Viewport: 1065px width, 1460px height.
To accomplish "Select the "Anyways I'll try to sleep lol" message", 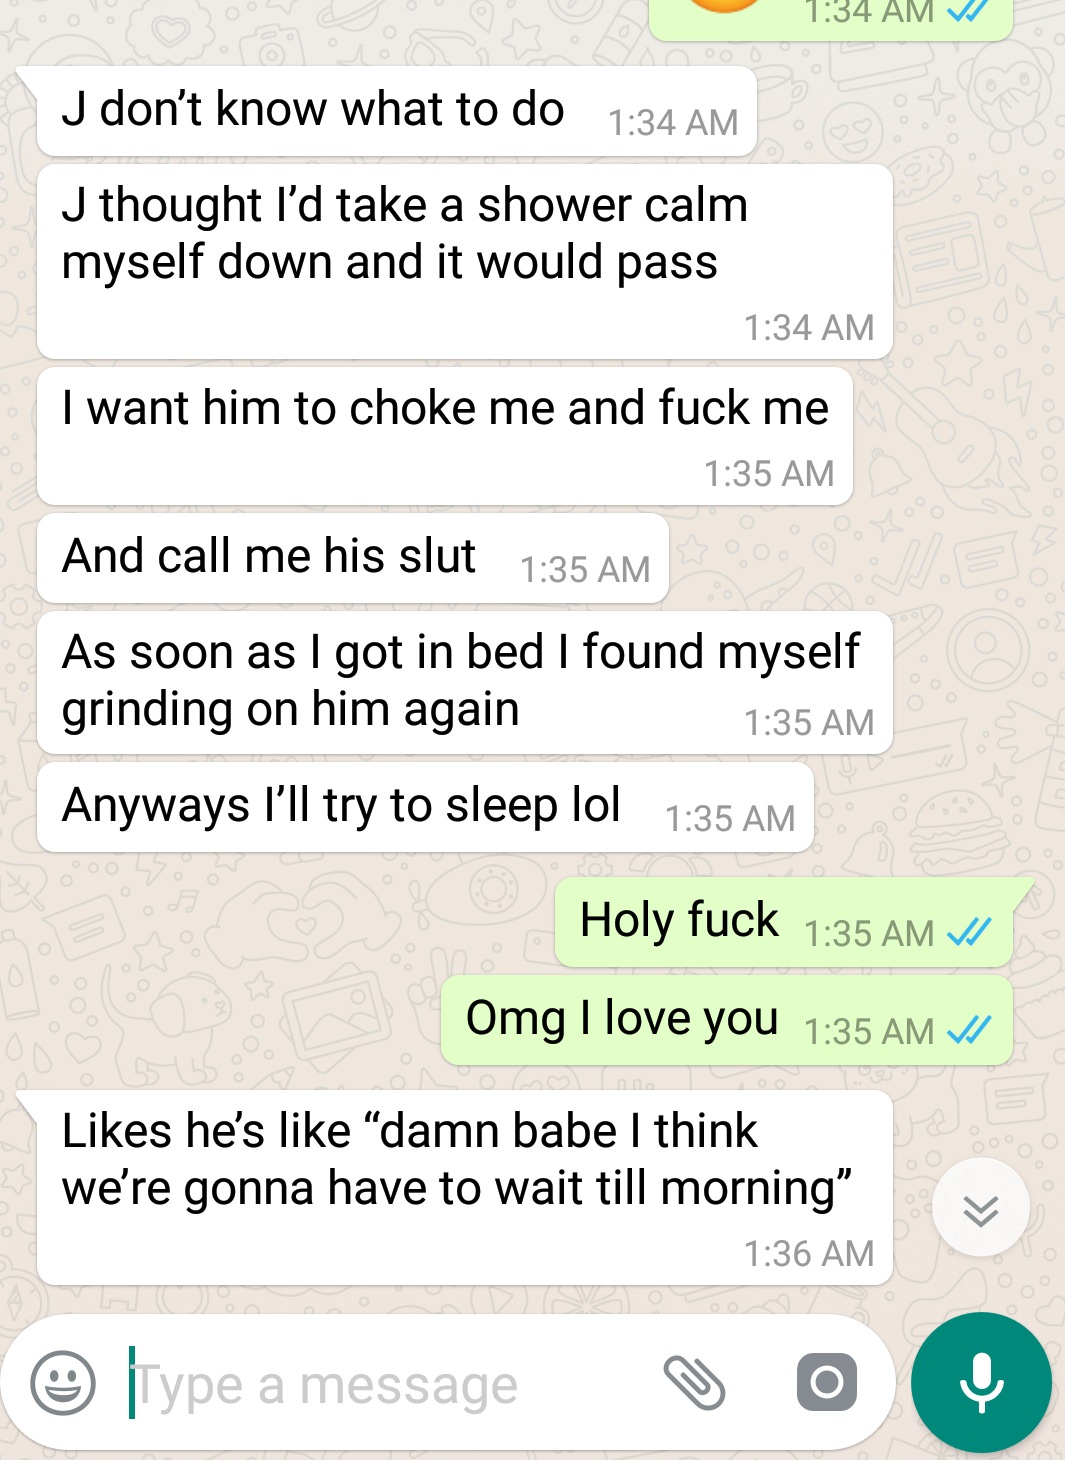I will pos(425,807).
